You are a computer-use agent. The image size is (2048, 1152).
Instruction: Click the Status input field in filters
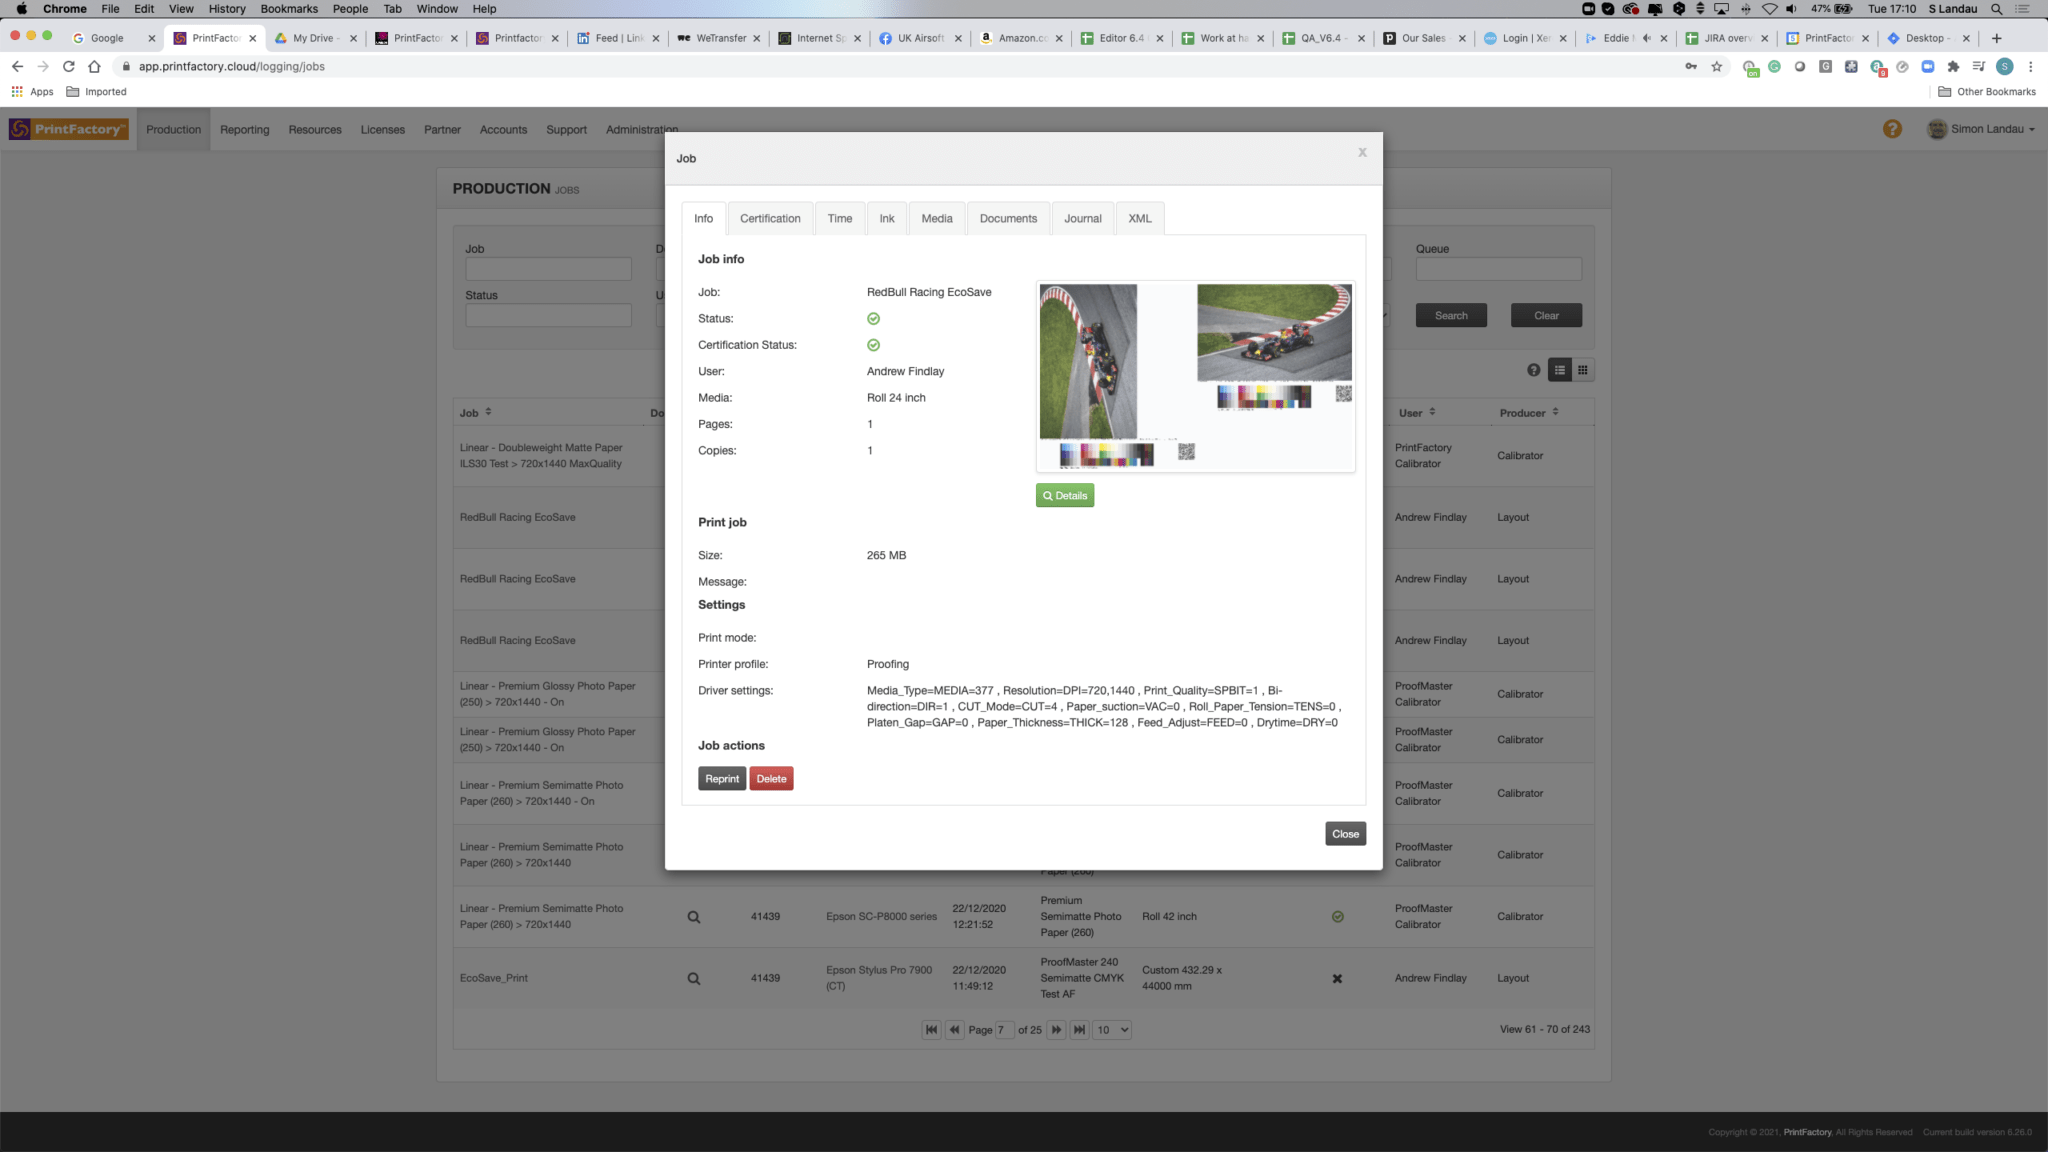548,315
